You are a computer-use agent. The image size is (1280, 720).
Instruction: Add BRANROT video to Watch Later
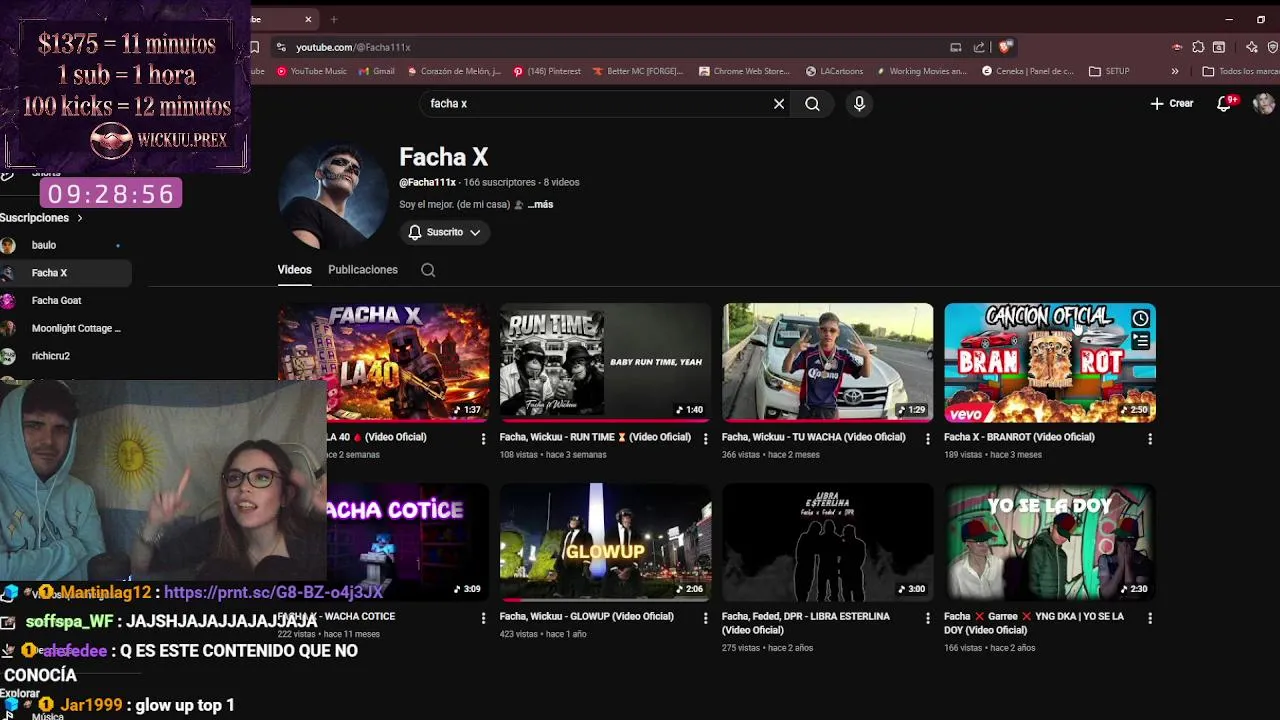coord(1140,319)
